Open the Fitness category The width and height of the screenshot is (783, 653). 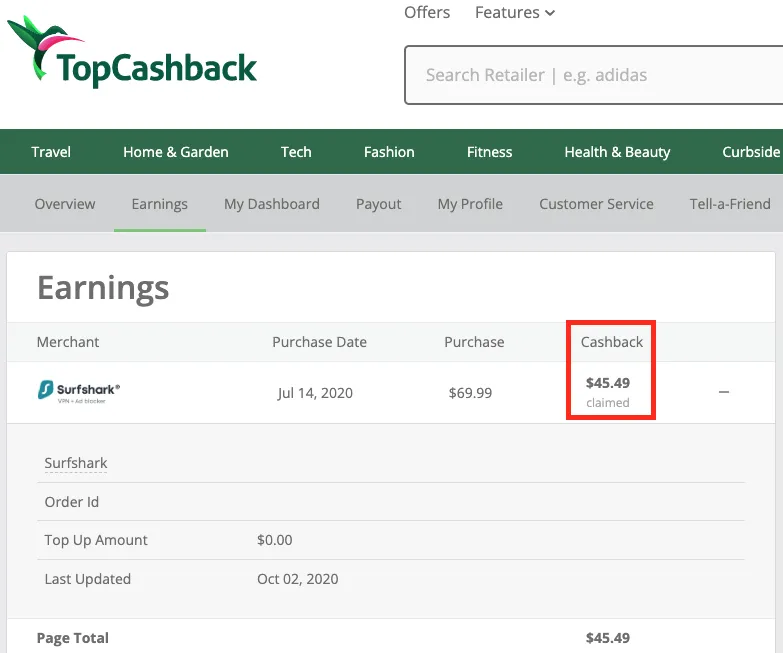coord(489,152)
